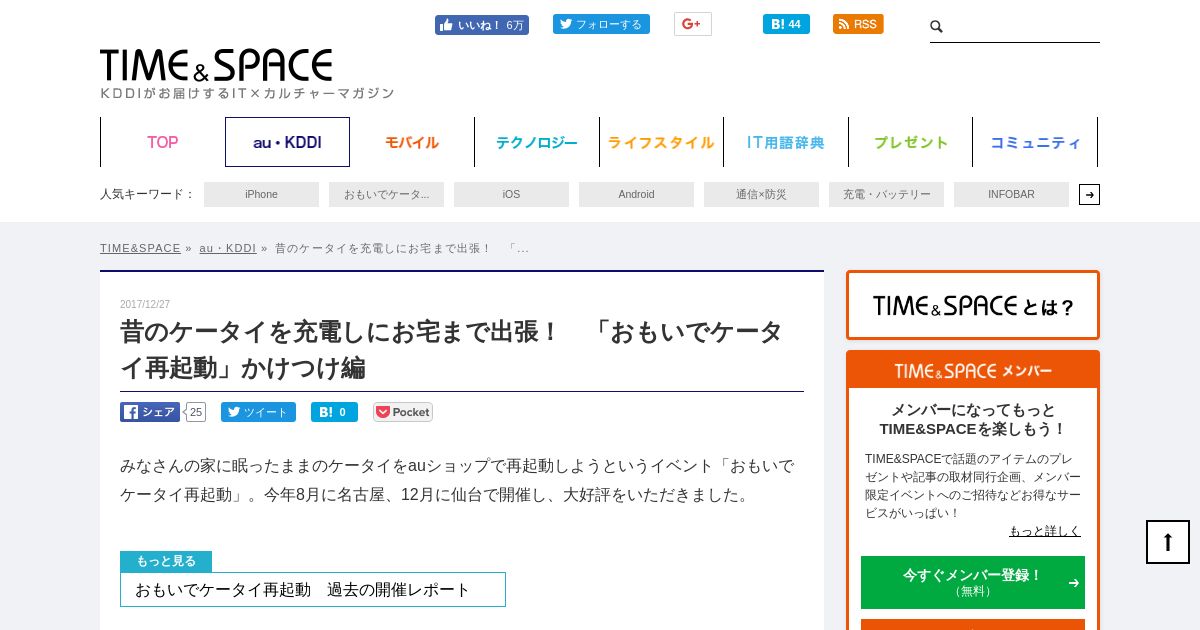Select the おもいでケータ... keyword tag
Image resolution: width=1200 pixels, height=630 pixels.
[386, 194]
